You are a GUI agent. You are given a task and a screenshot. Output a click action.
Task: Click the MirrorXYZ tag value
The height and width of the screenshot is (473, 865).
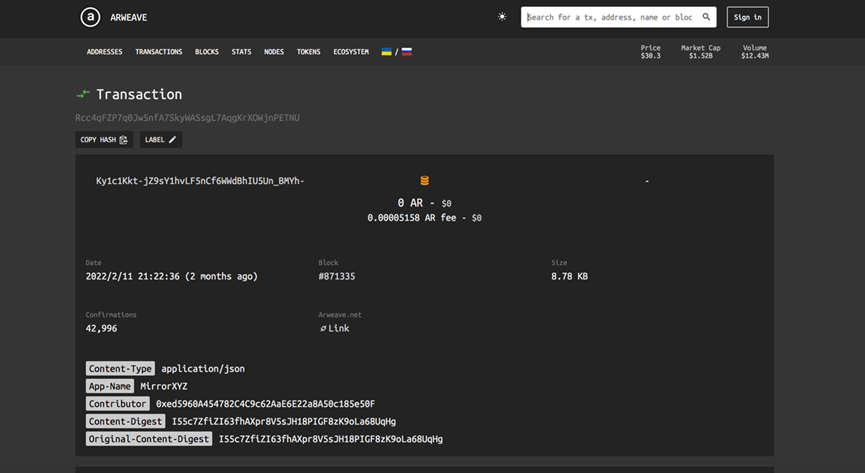pyautogui.click(x=164, y=386)
